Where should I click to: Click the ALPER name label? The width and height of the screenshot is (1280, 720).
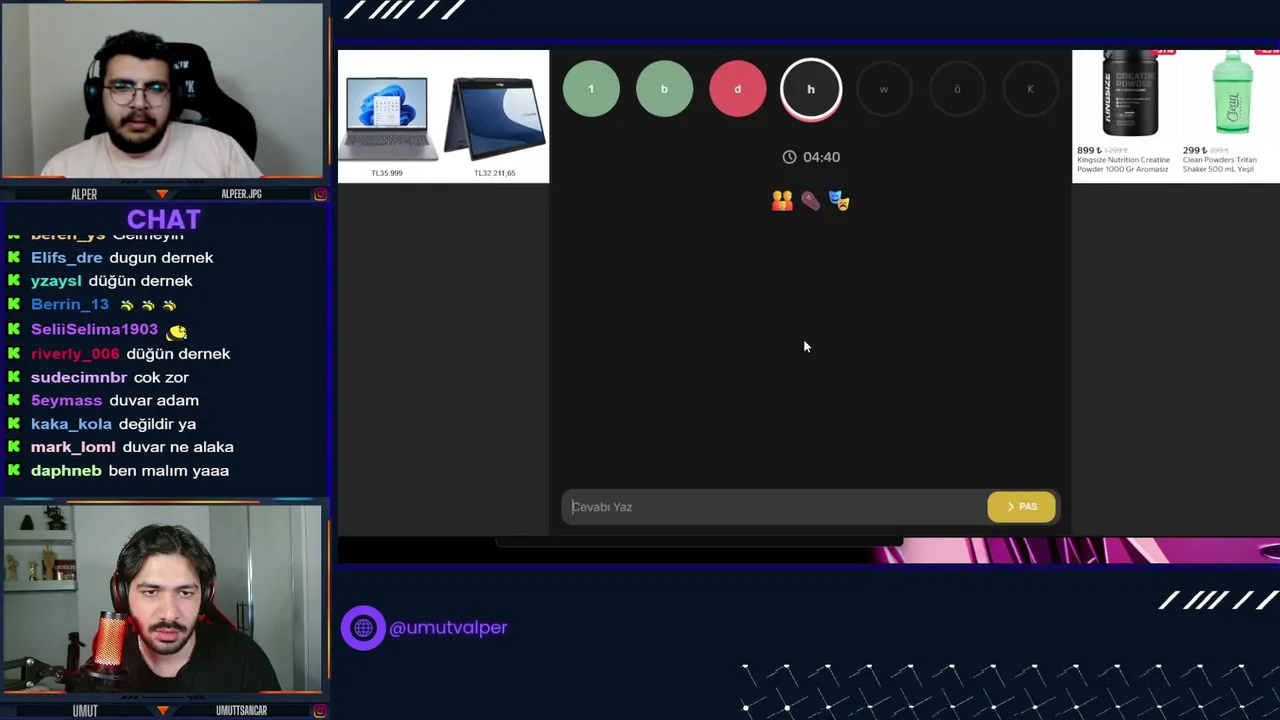(84, 194)
